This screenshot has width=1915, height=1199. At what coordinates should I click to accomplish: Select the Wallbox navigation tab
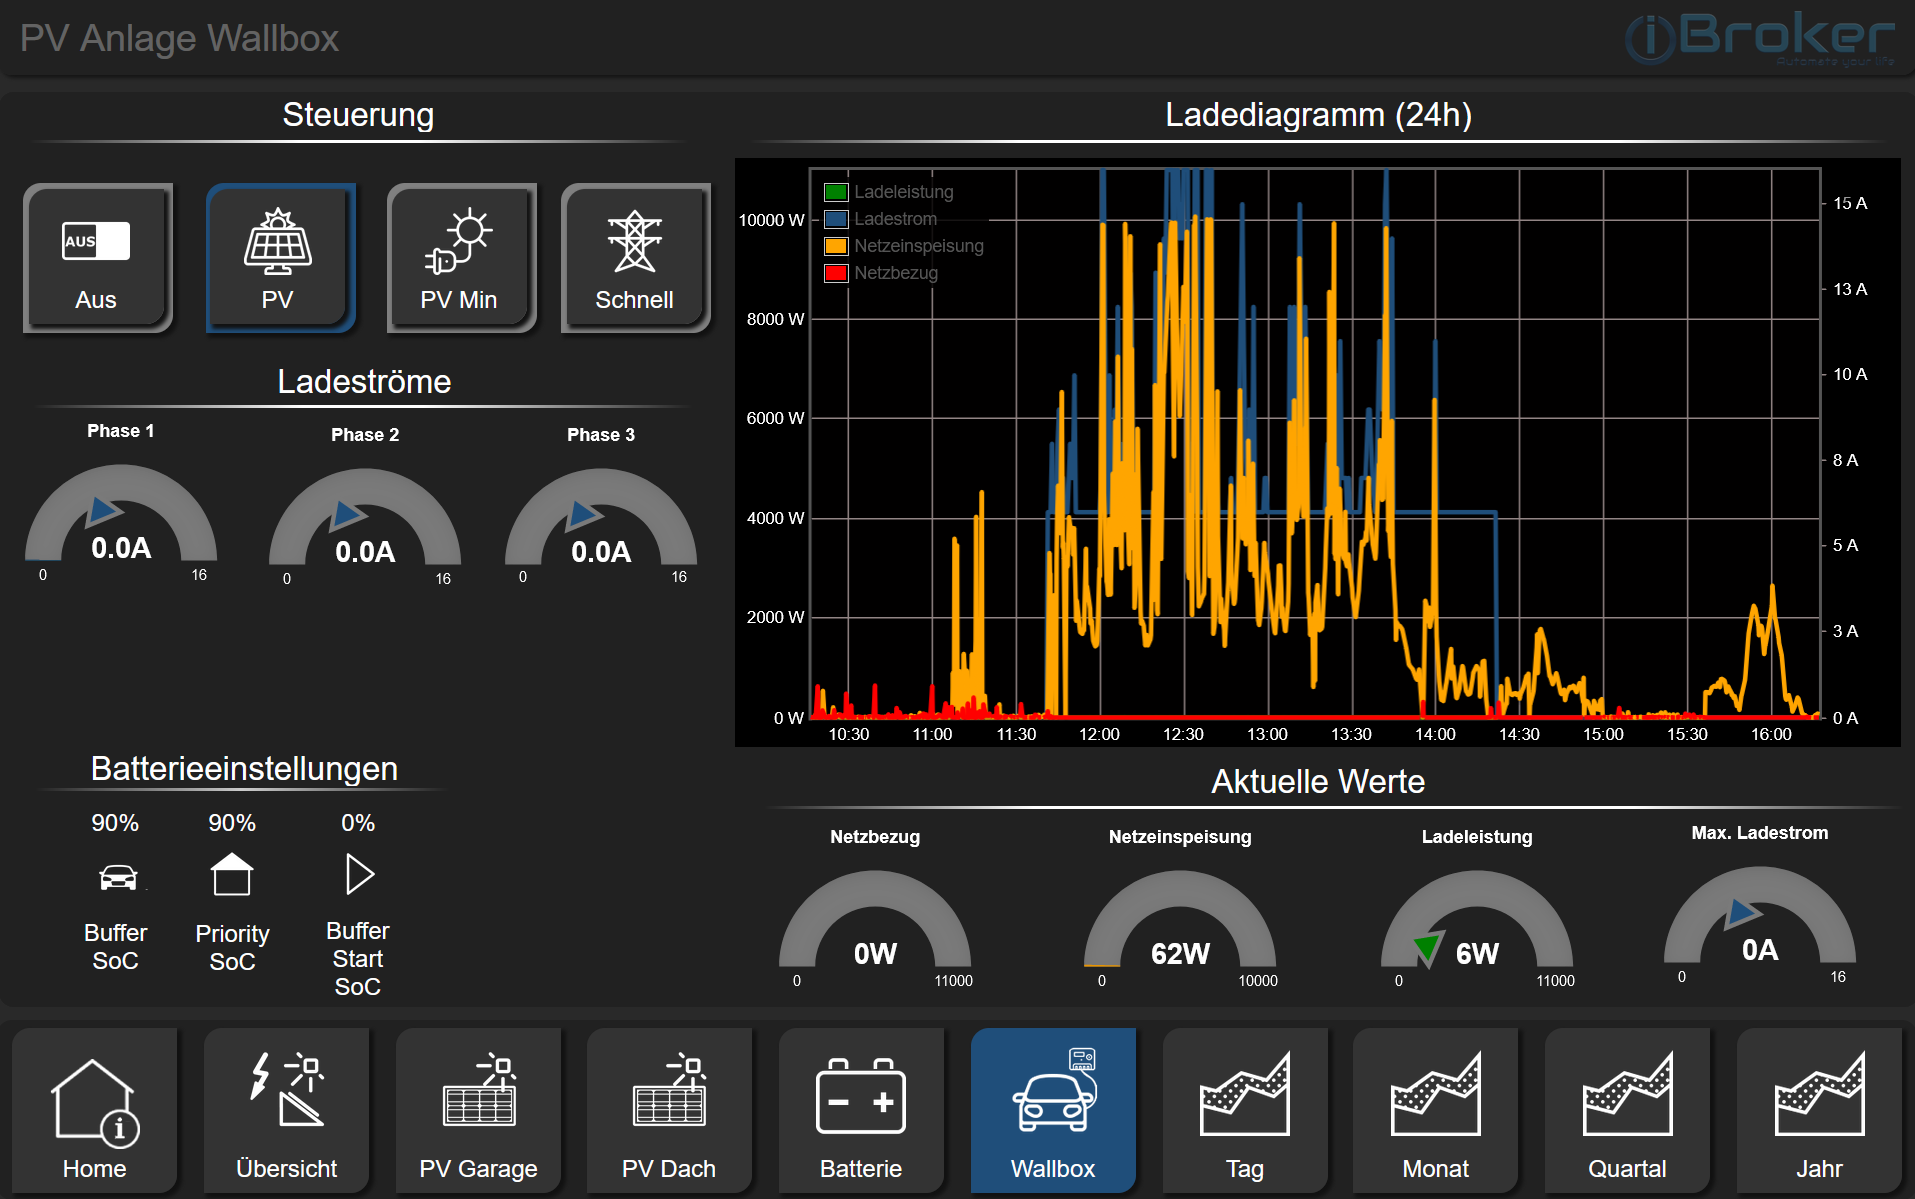[1053, 1111]
